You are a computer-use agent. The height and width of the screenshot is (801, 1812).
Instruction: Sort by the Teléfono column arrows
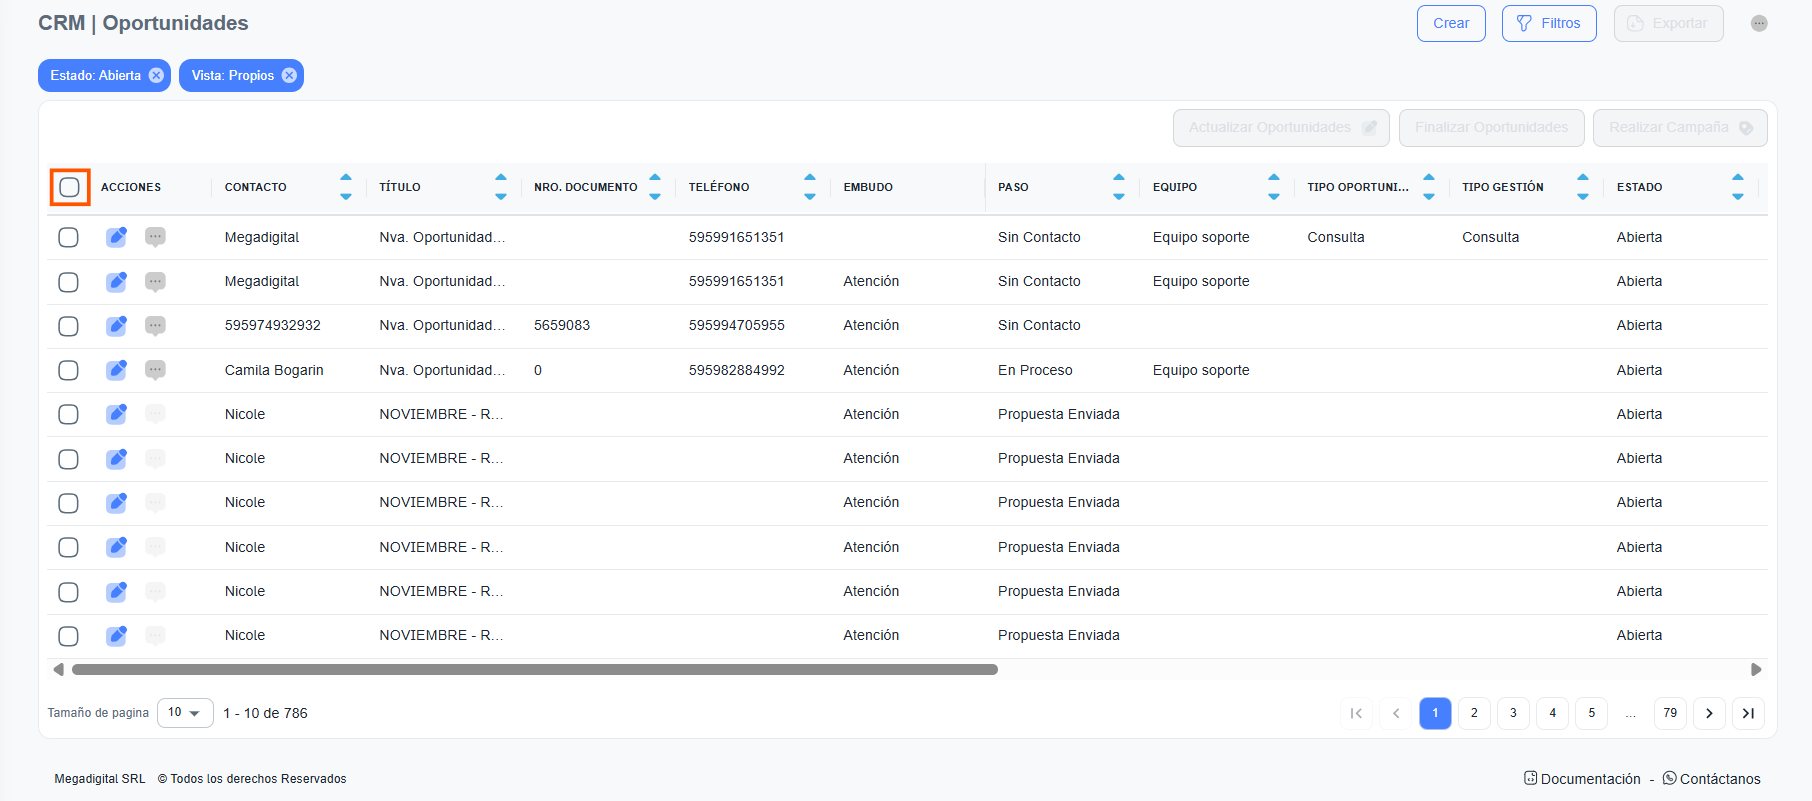[x=810, y=187]
